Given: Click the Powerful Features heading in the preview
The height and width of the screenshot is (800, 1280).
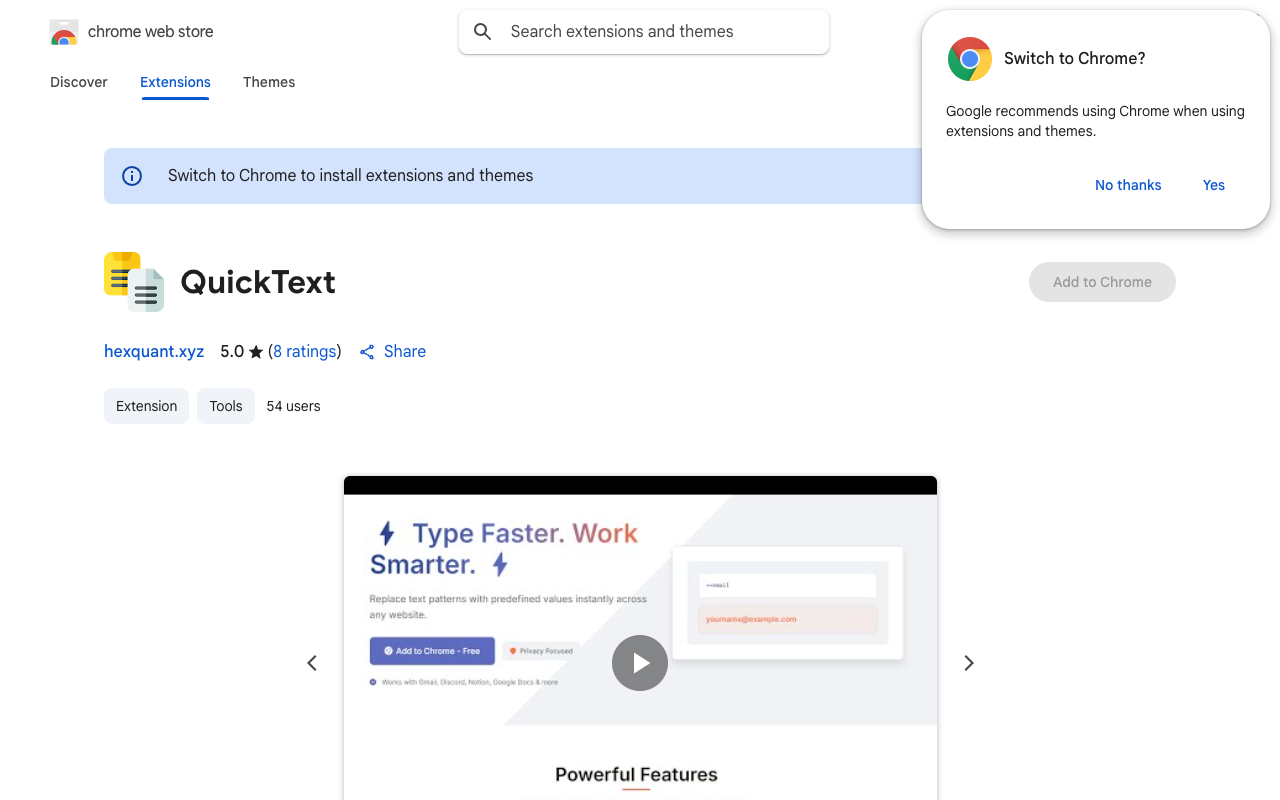Looking at the screenshot, I should coord(636,774).
